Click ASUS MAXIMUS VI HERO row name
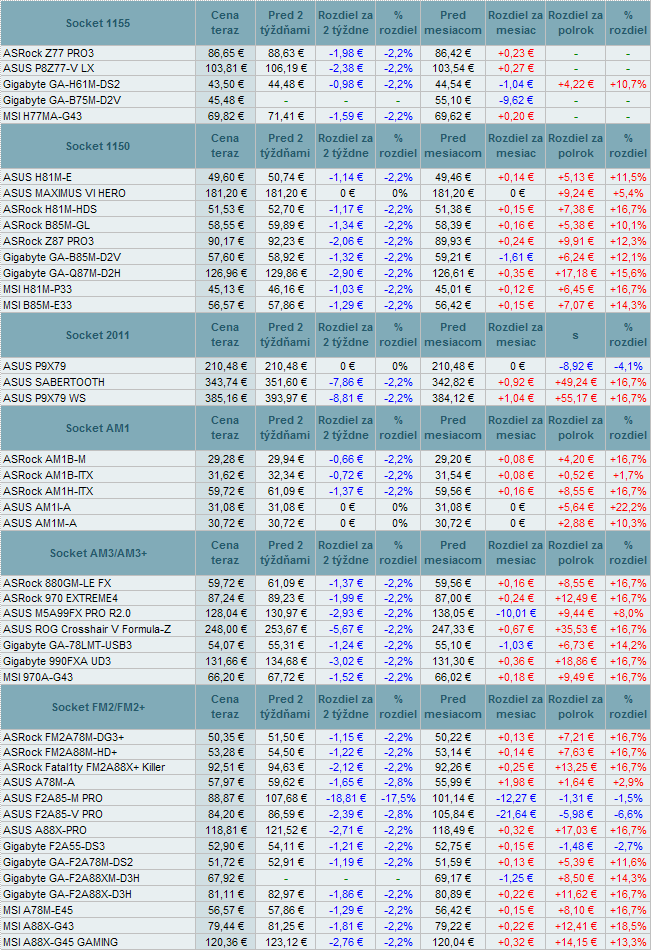This screenshot has width=651, height=950. tap(64, 193)
